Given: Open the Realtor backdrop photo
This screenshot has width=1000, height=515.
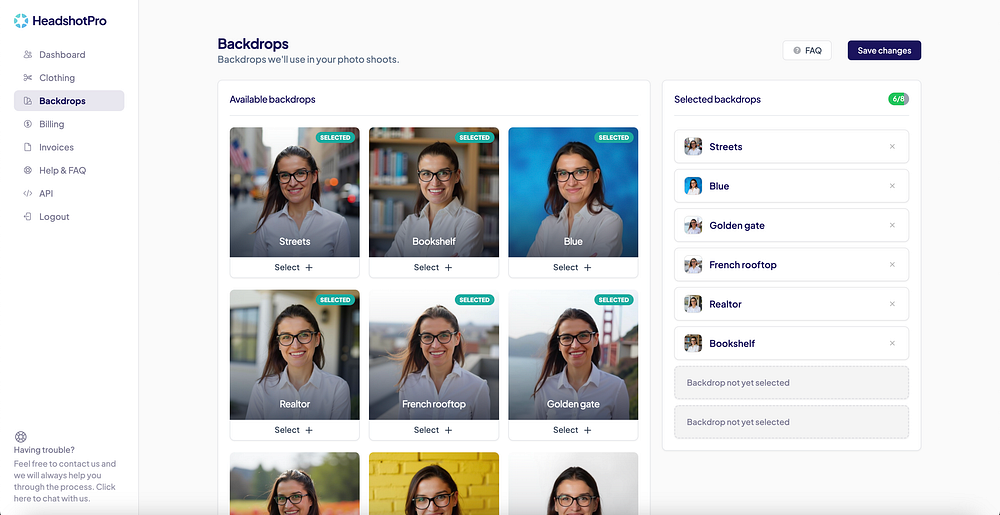Looking at the screenshot, I should point(295,354).
